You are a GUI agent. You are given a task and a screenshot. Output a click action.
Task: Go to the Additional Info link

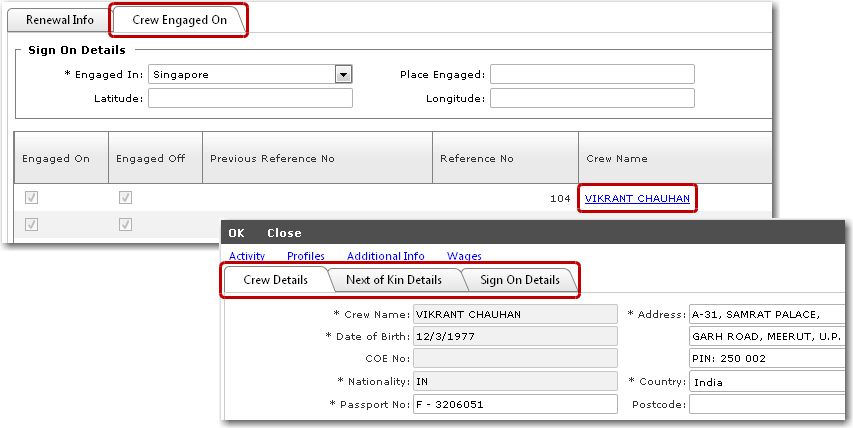[x=386, y=256]
